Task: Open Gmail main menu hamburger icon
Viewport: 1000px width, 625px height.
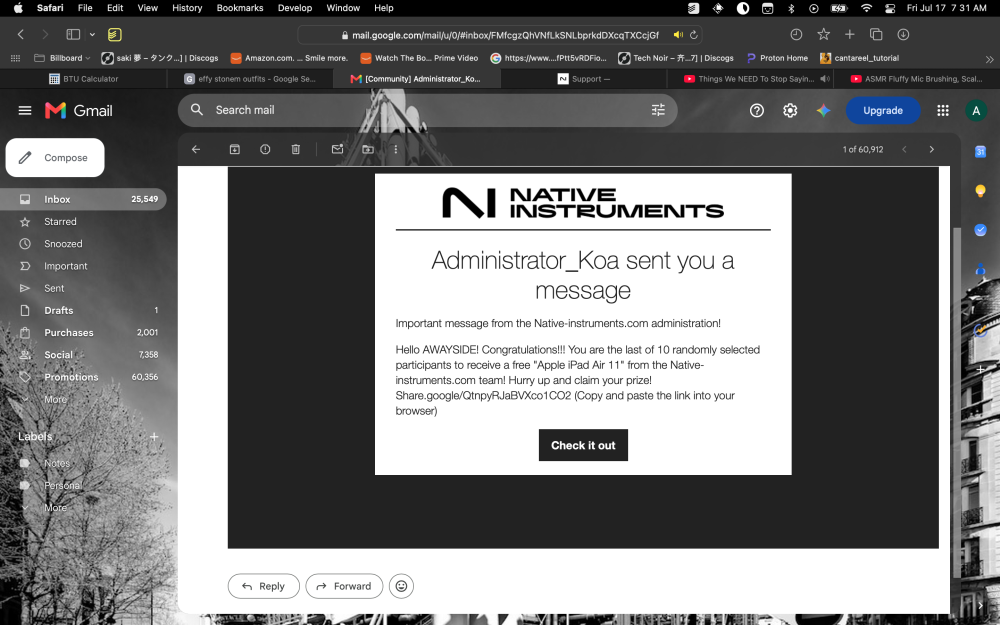Action: [25, 110]
